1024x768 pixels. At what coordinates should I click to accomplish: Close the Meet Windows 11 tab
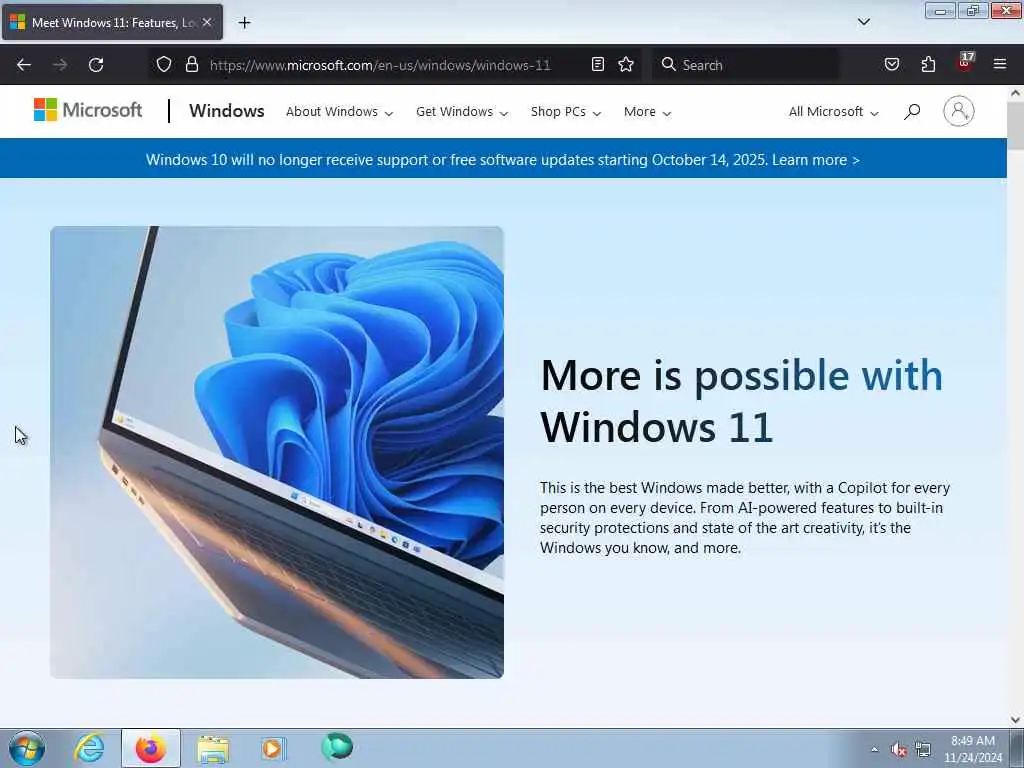[207, 22]
